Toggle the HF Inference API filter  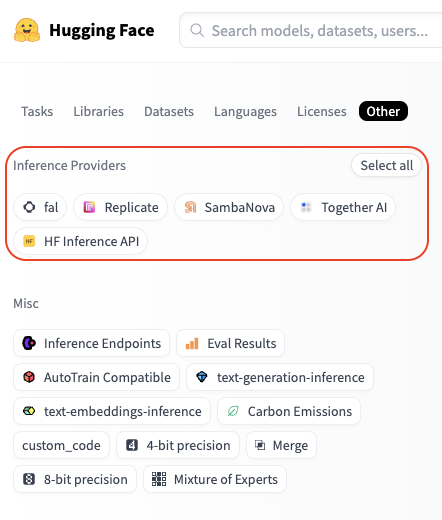[x=80, y=241]
